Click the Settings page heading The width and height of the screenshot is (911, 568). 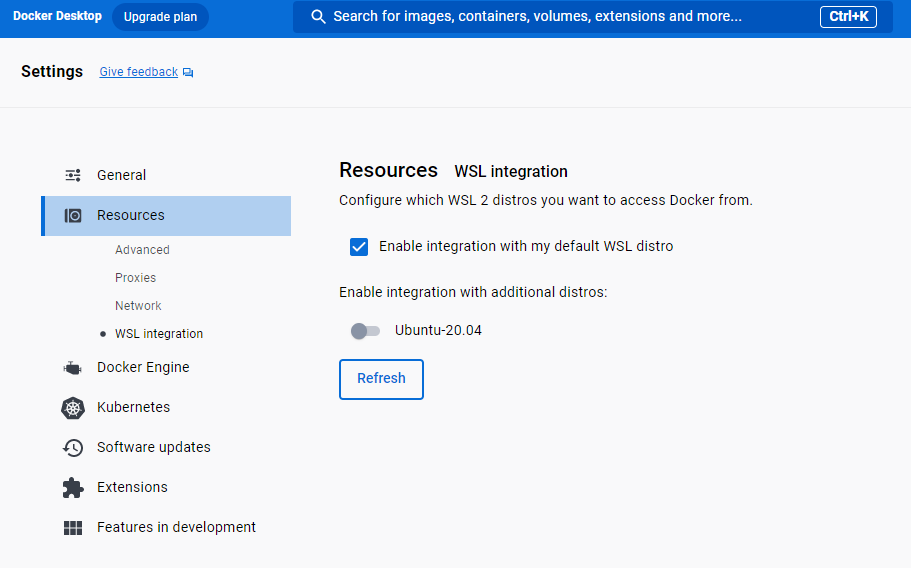click(x=52, y=71)
